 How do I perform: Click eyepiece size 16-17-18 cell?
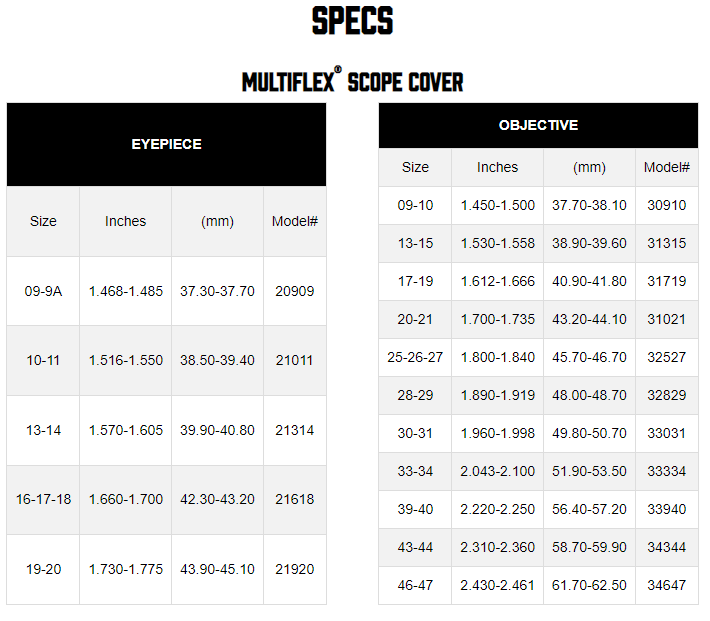point(43,499)
